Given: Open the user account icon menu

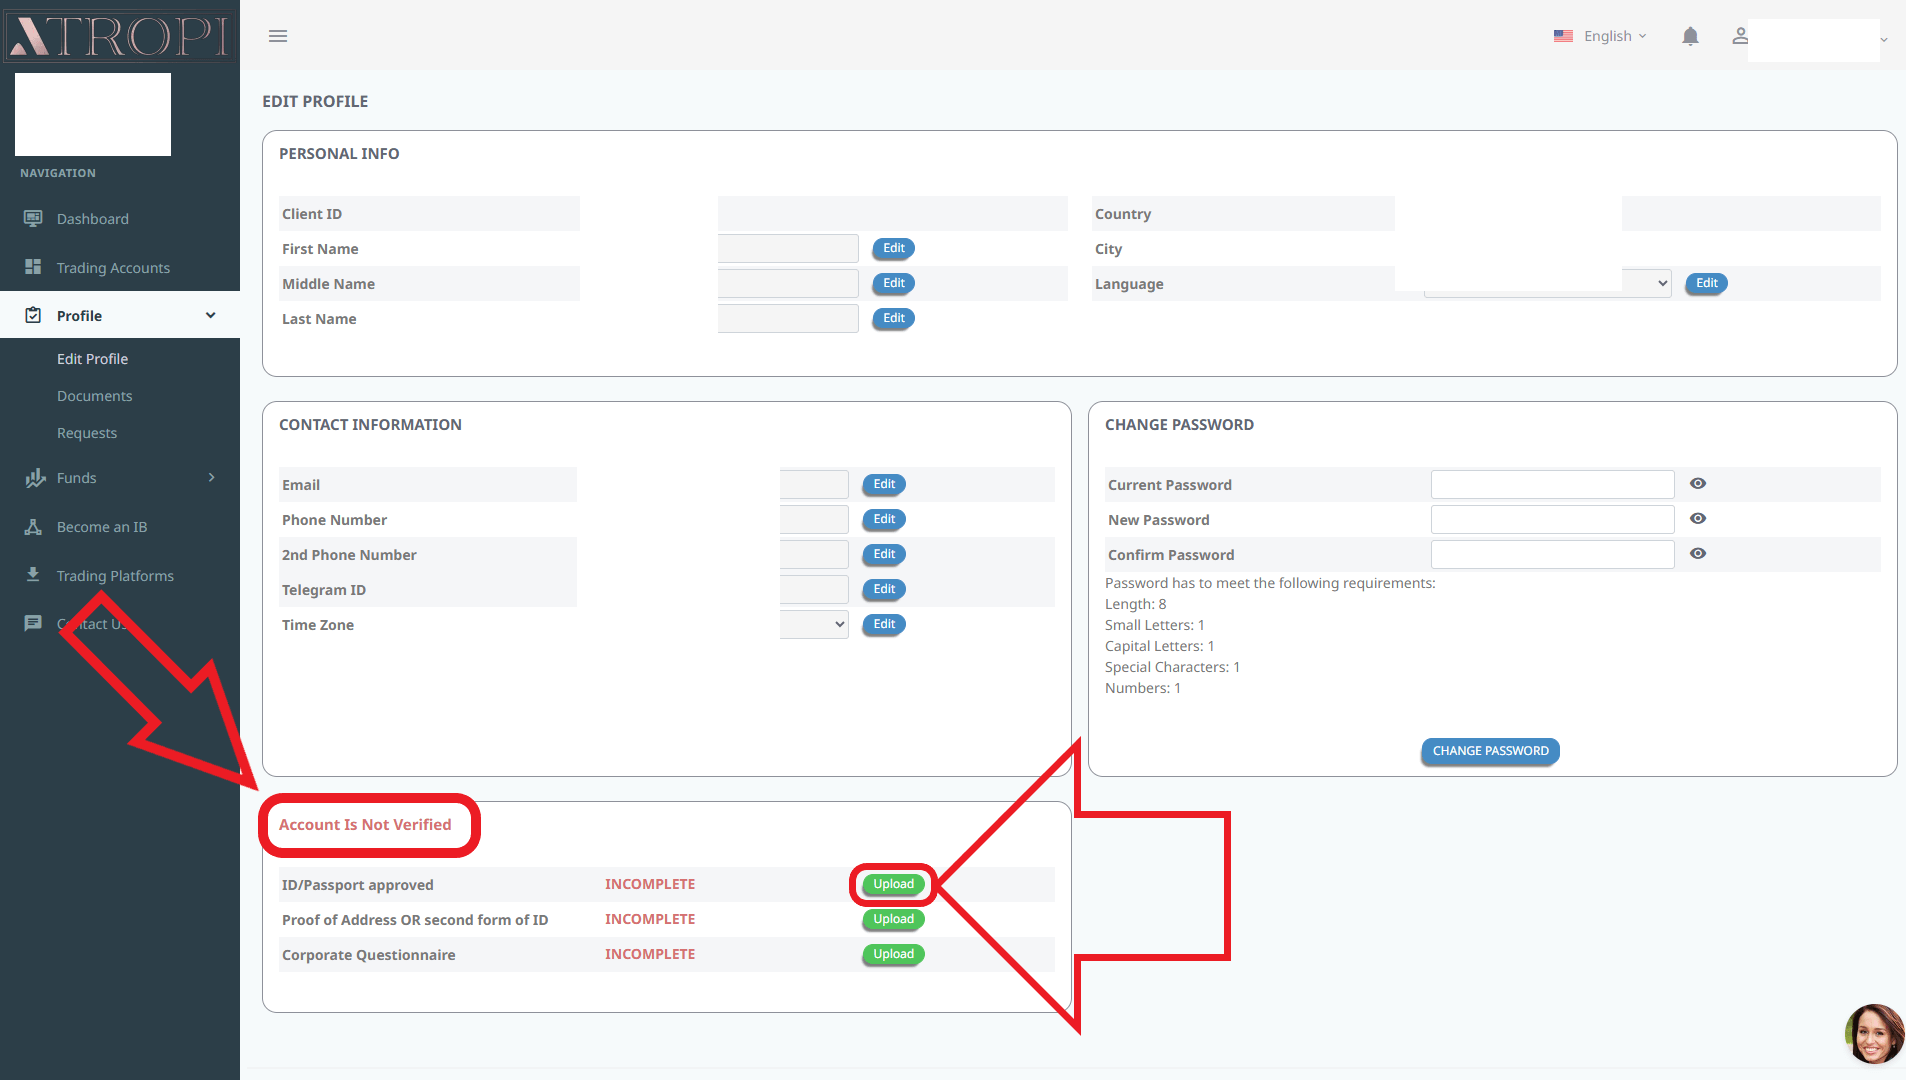Looking at the screenshot, I should [1740, 36].
